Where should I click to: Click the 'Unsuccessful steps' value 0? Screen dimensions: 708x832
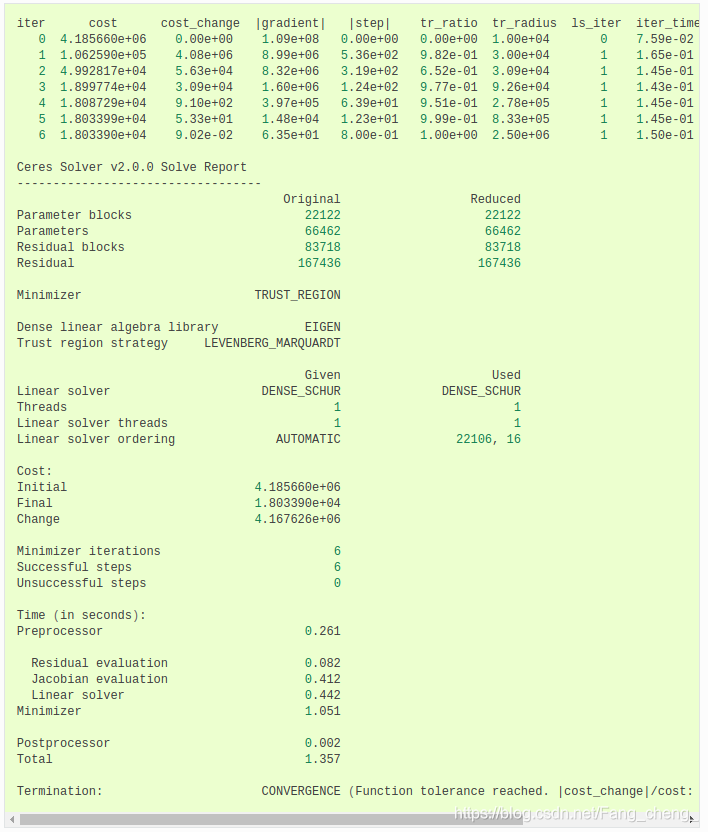click(x=337, y=583)
